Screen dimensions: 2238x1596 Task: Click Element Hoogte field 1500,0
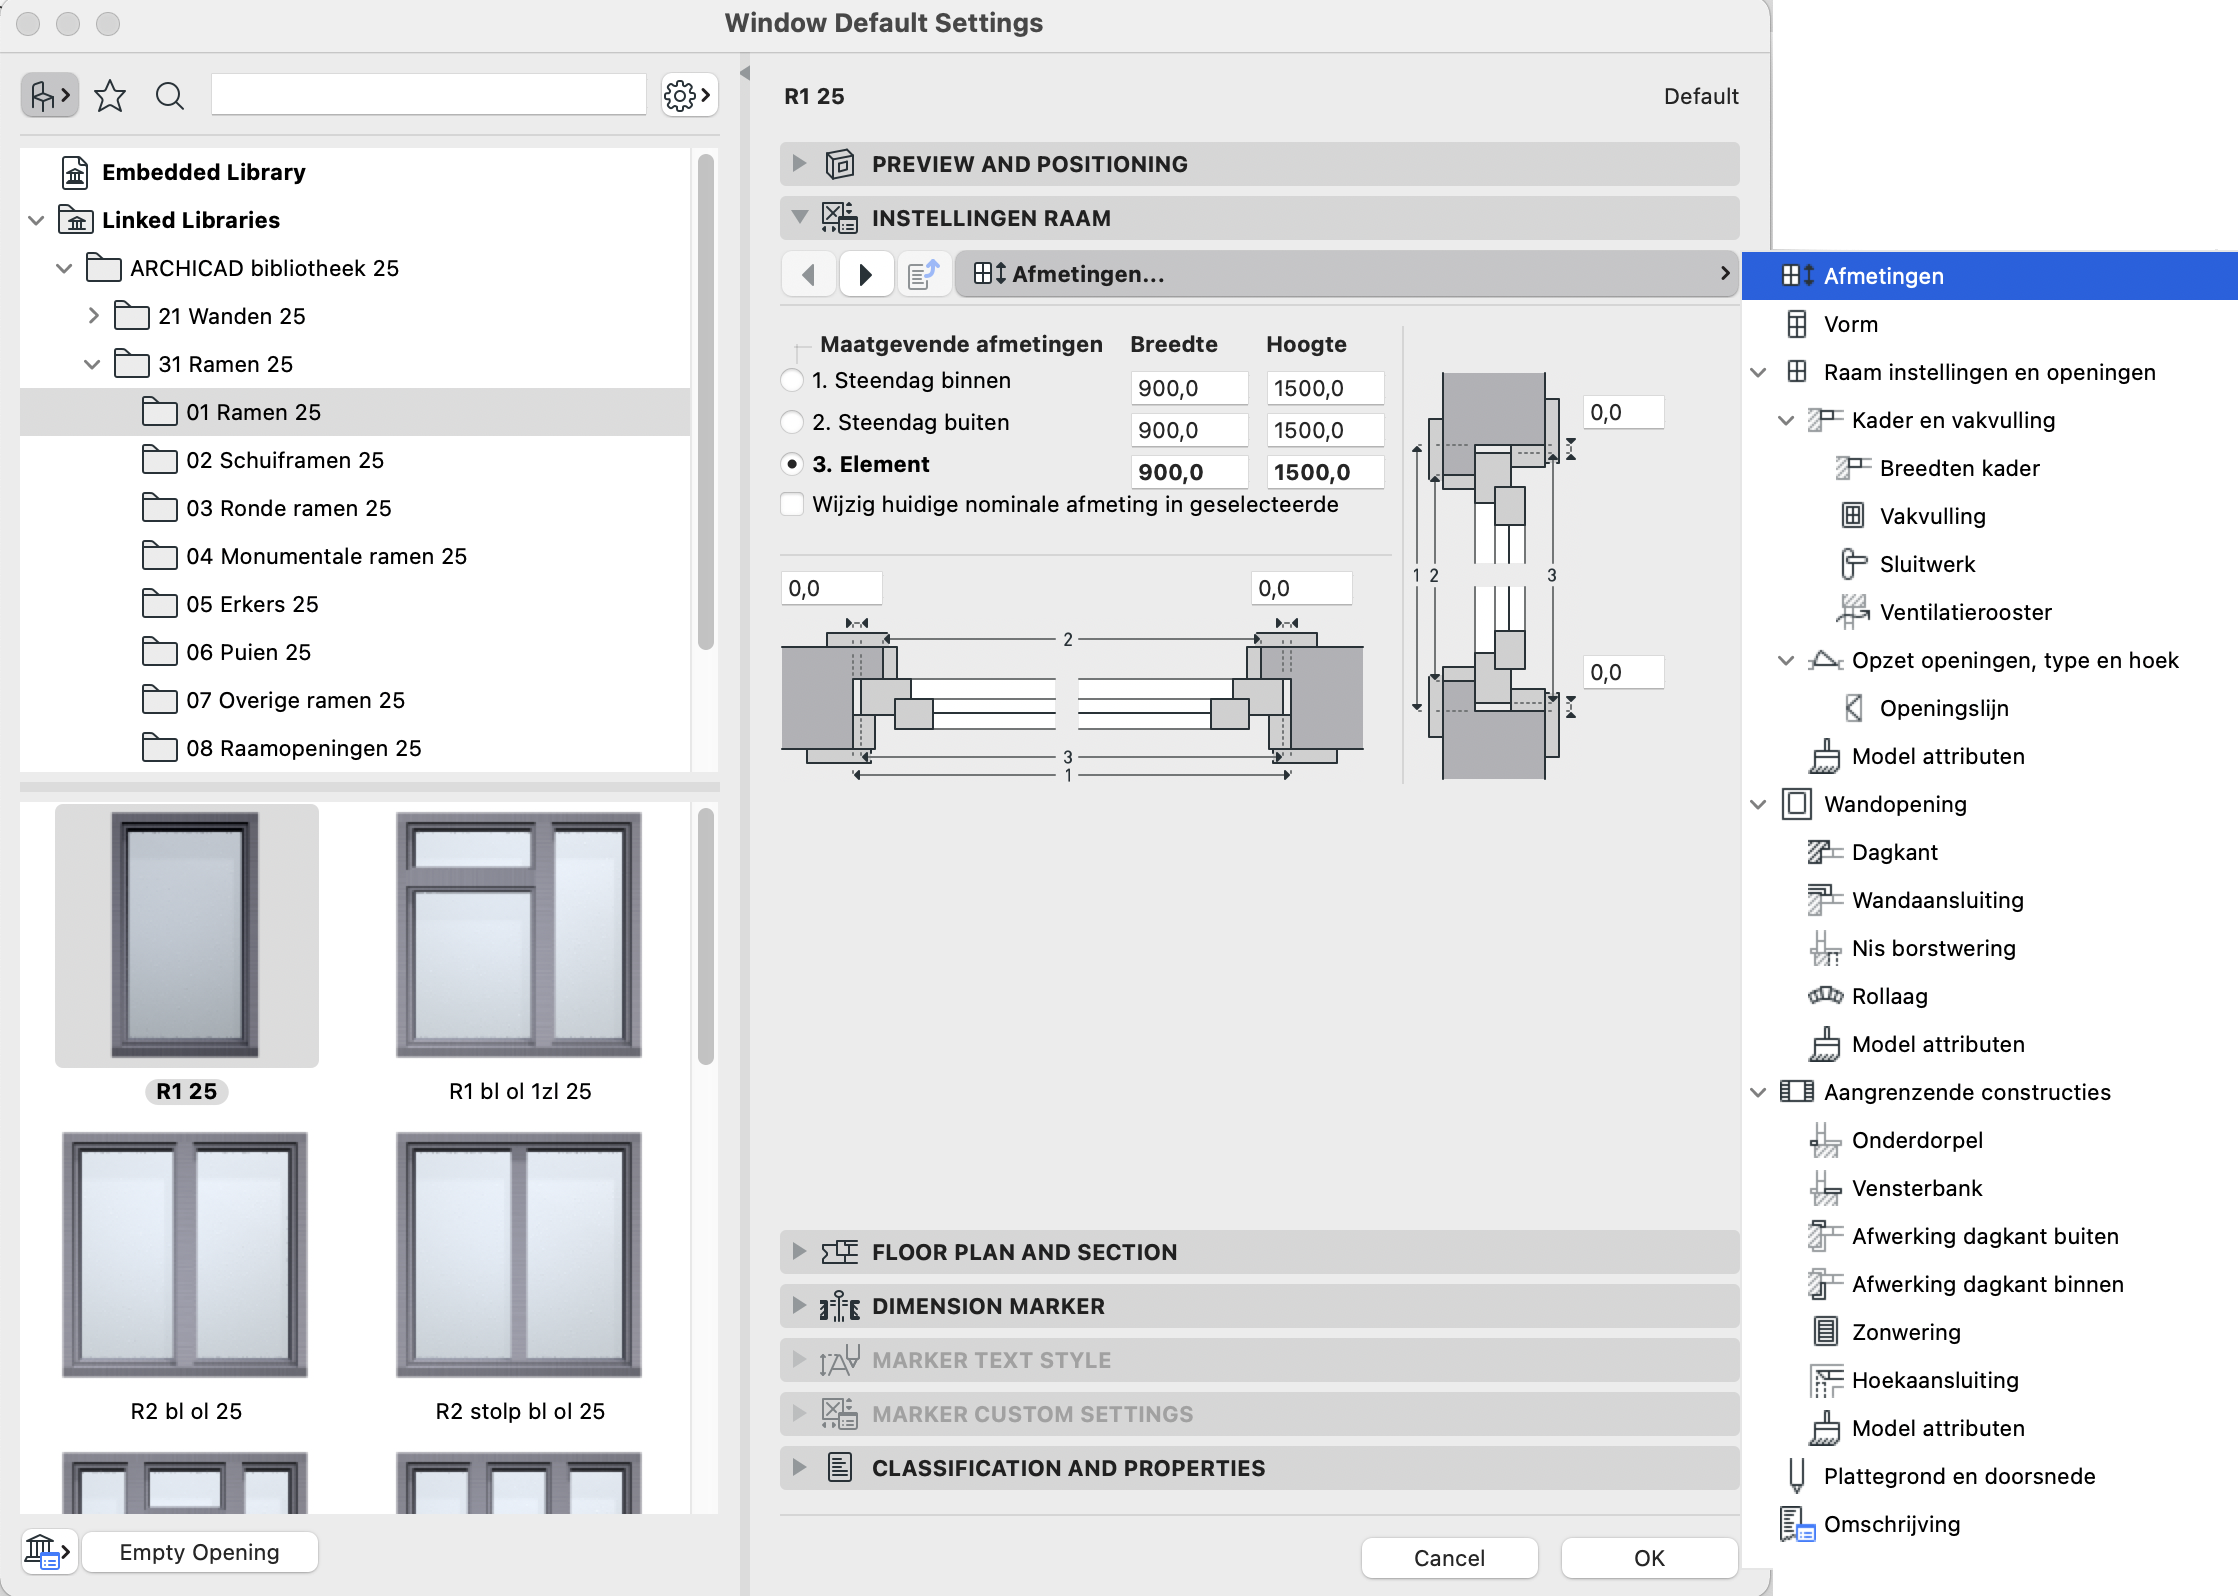coord(1325,472)
